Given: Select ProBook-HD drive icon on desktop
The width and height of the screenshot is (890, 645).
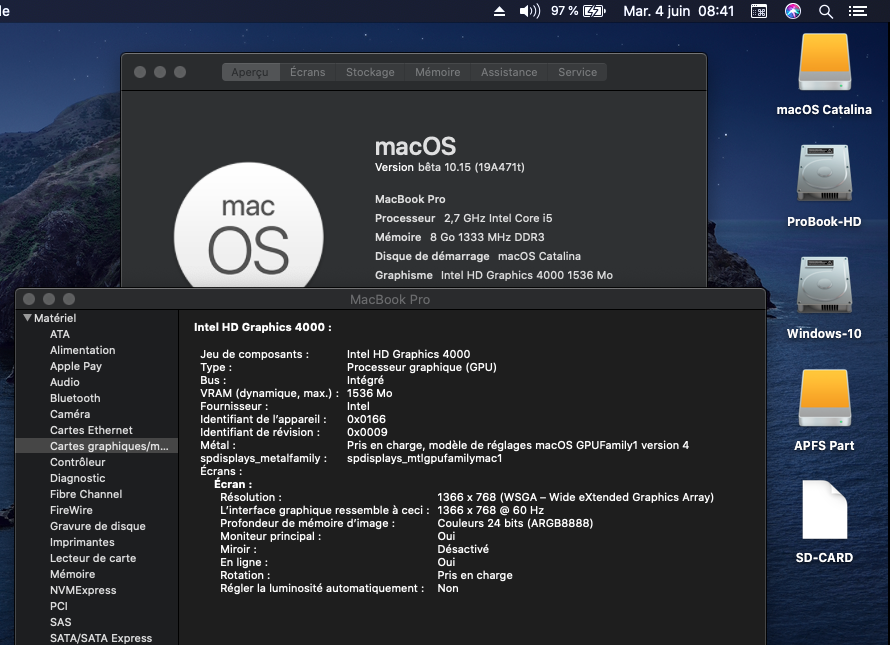Looking at the screenshot, I should tap(824, 173).
